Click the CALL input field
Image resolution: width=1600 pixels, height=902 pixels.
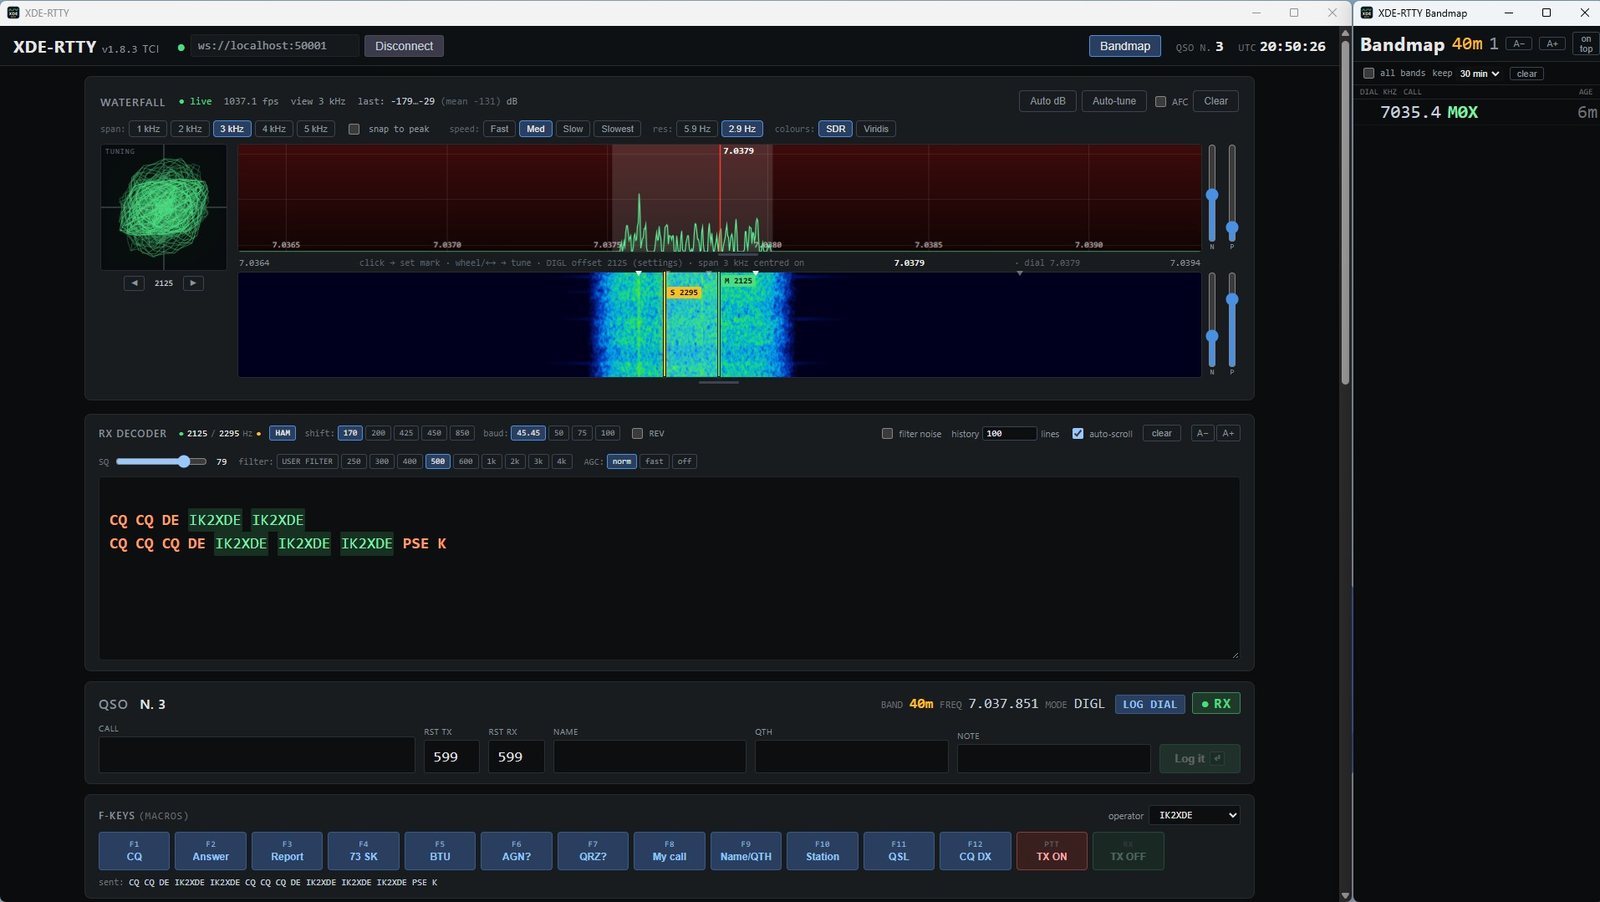(256, 755)
